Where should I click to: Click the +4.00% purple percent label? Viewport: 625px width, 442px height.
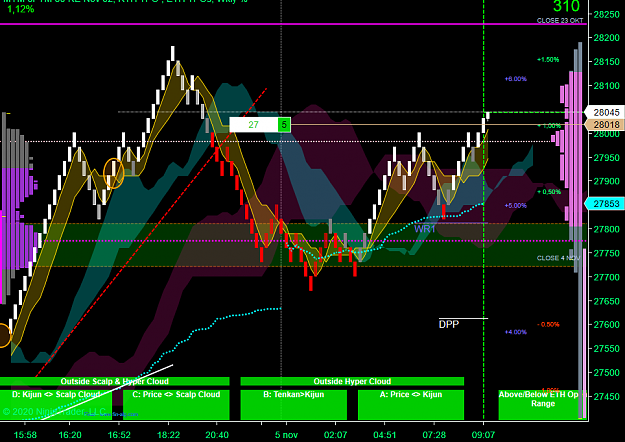[x=516, y=332]
